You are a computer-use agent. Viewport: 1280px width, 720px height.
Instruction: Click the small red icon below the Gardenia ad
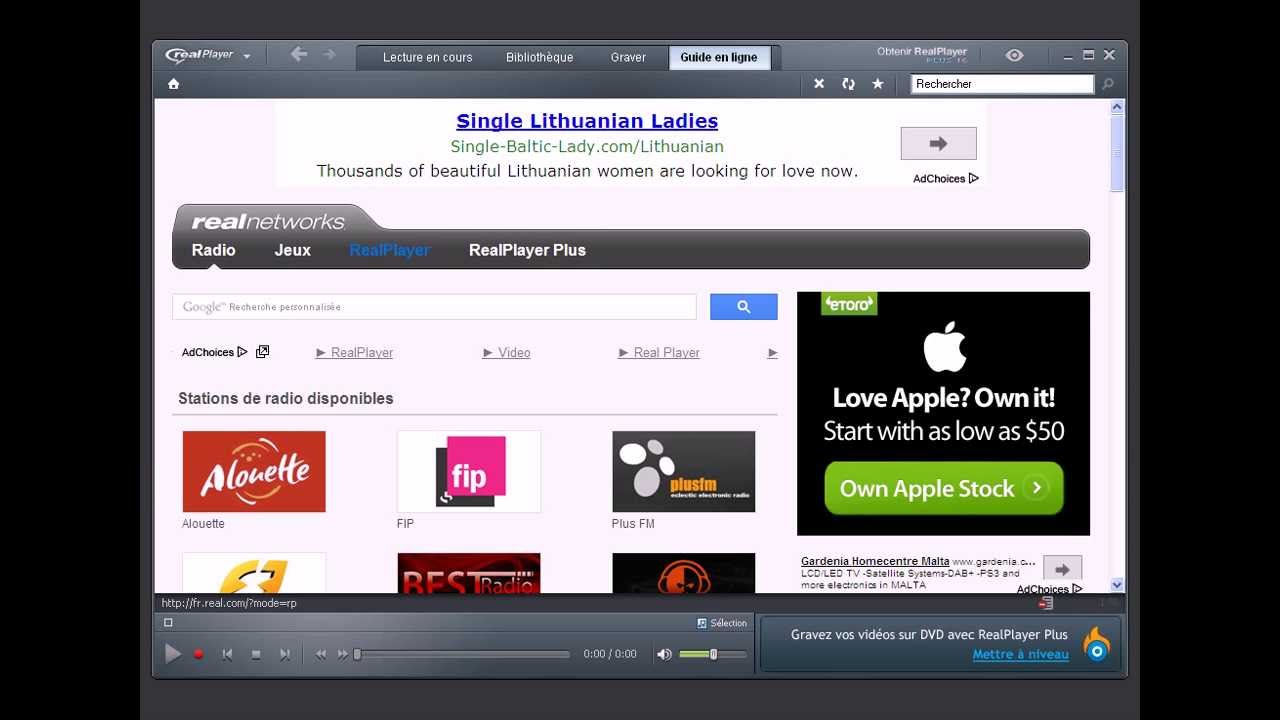1046,603
